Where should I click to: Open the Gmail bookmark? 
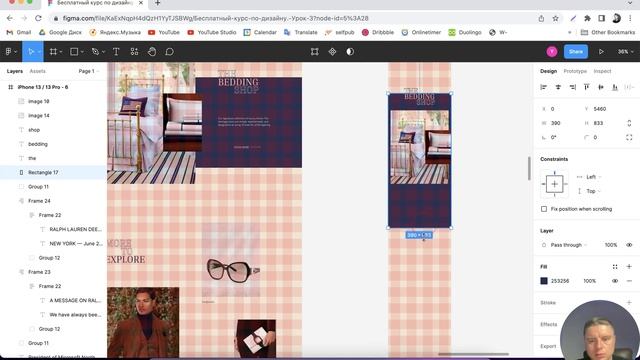point(19,32)
